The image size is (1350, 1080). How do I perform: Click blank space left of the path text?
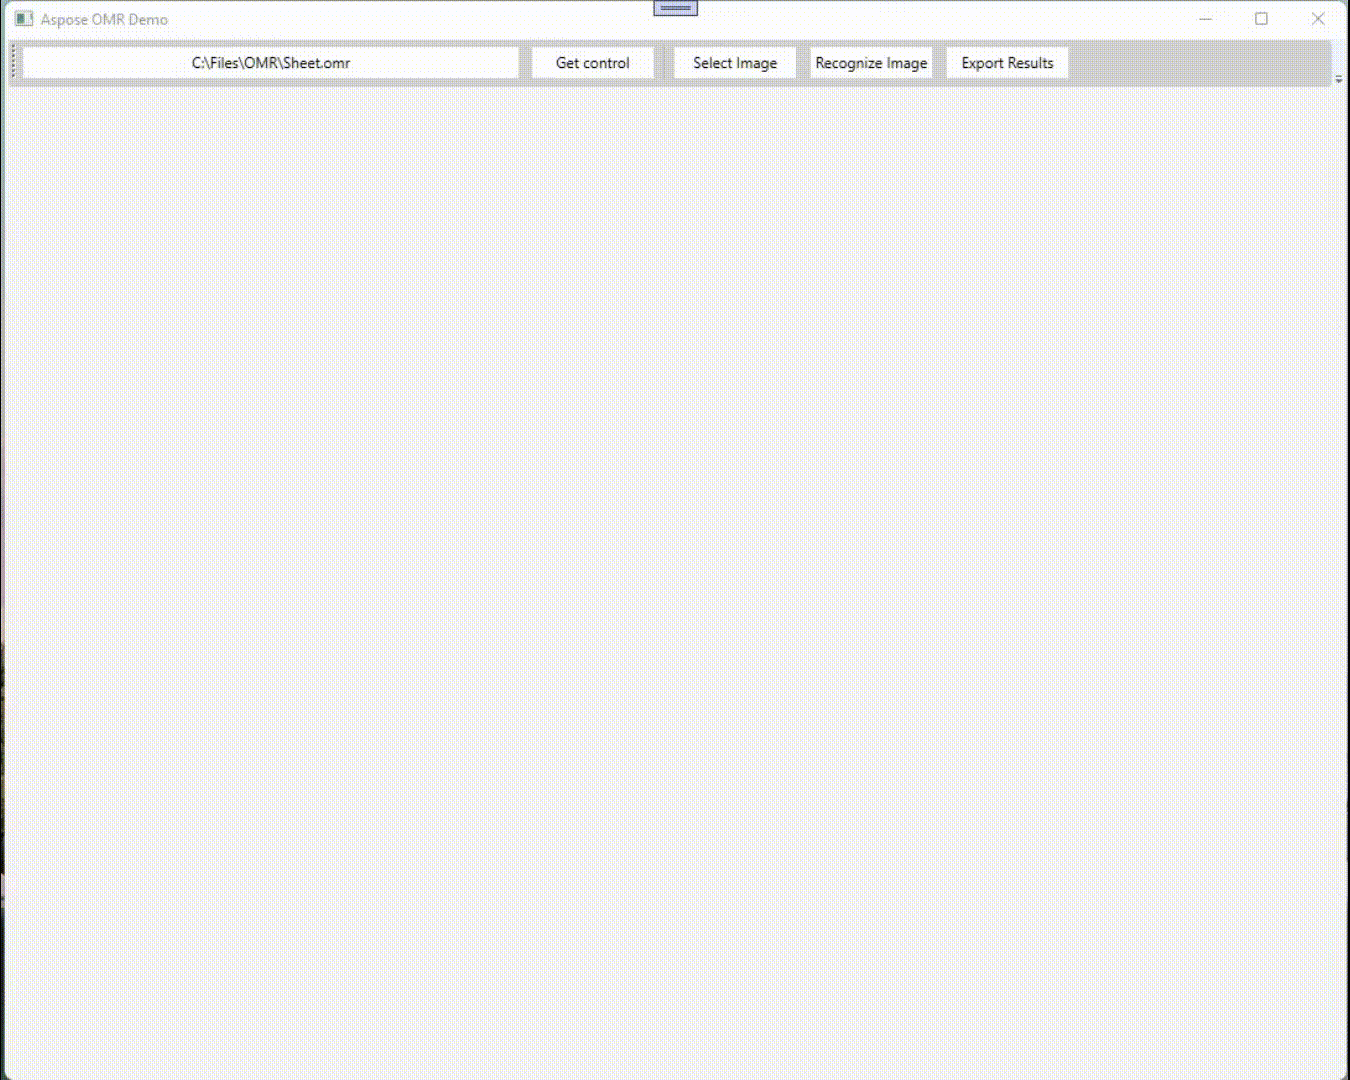tap(100, 63)
